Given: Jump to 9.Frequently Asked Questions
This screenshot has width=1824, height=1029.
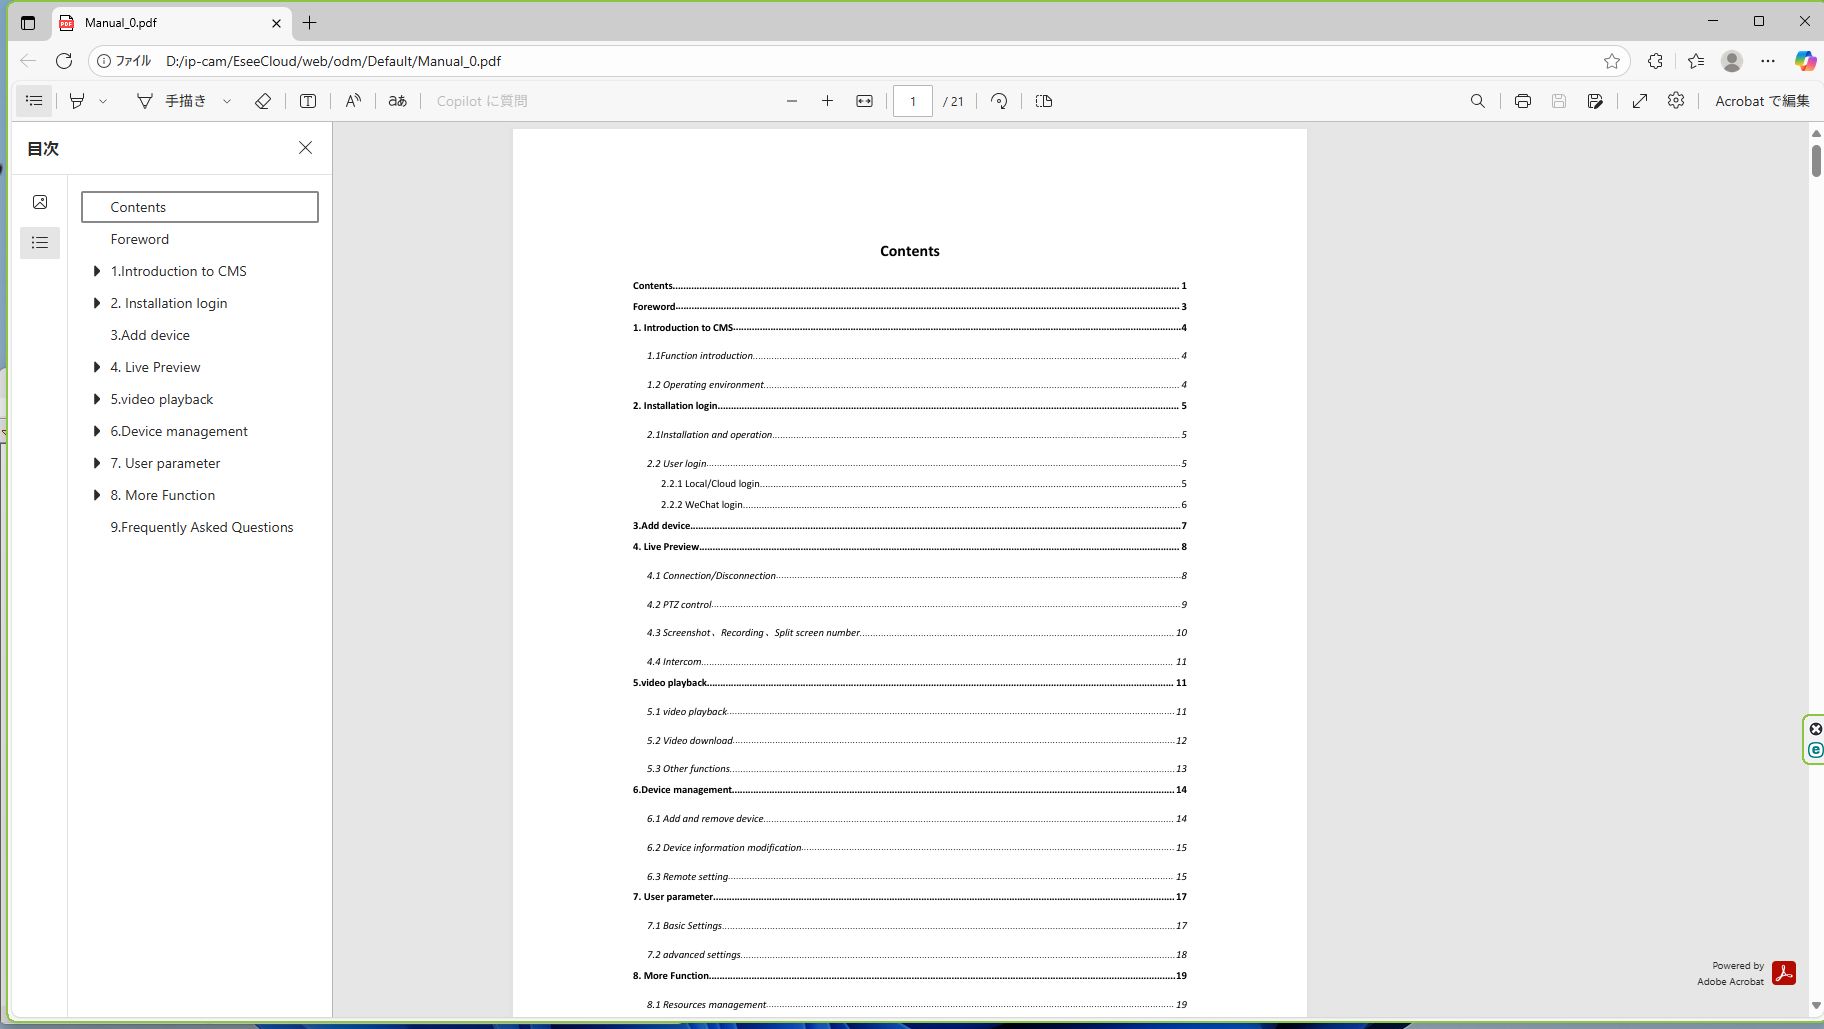Looking at the screenshot, I should click(201, 527).
